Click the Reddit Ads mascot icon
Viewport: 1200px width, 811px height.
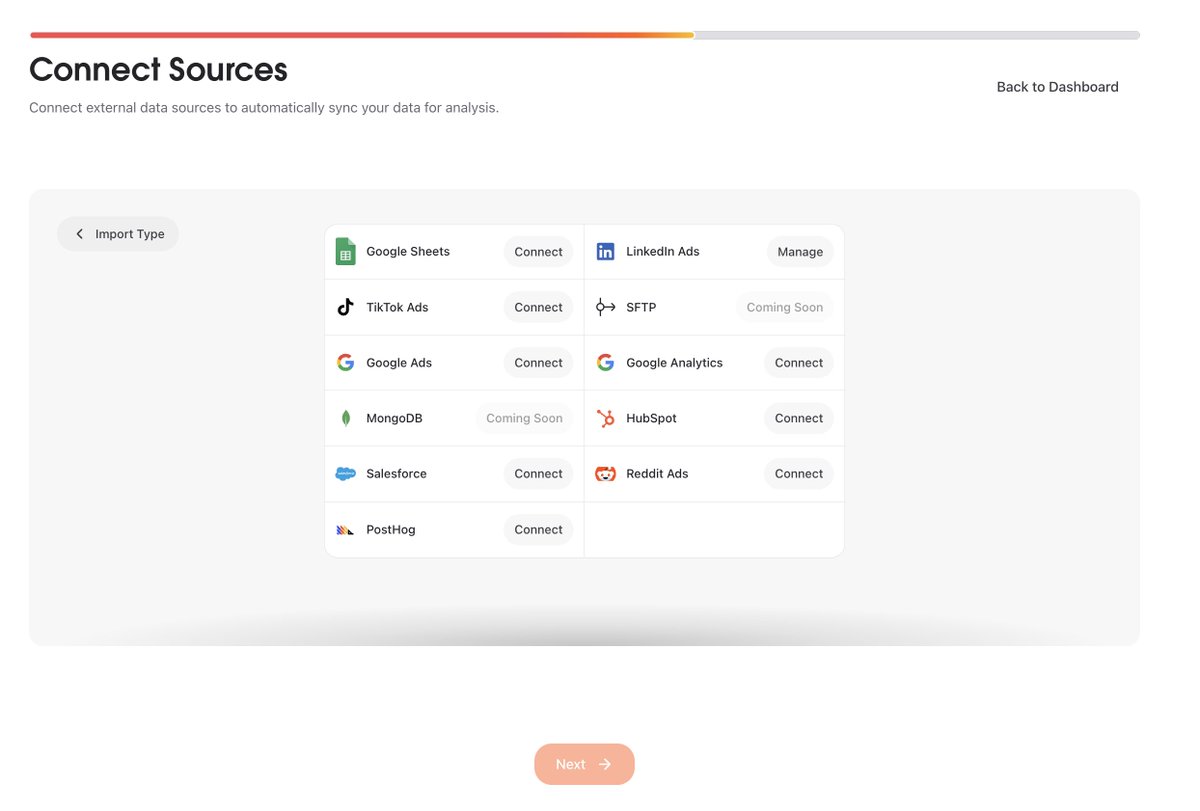coord(605,474)
